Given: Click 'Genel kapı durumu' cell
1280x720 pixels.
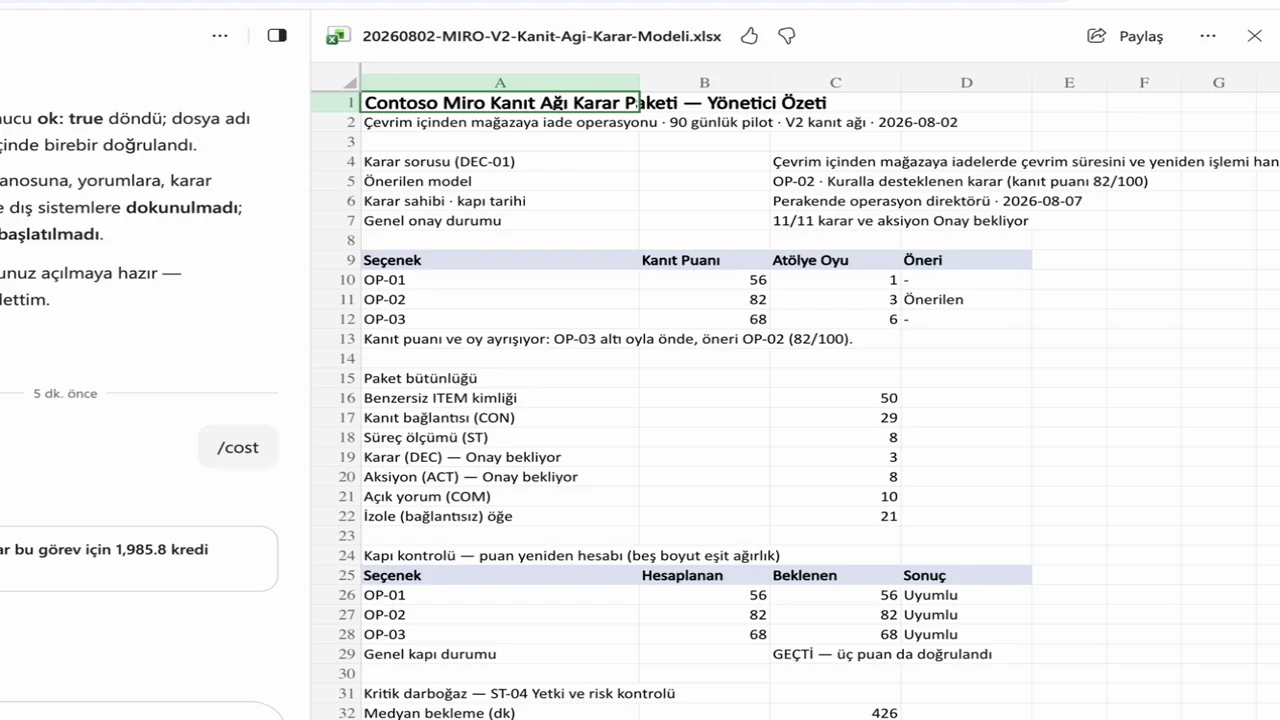Looking at the screenshot, I should (500, 654).
